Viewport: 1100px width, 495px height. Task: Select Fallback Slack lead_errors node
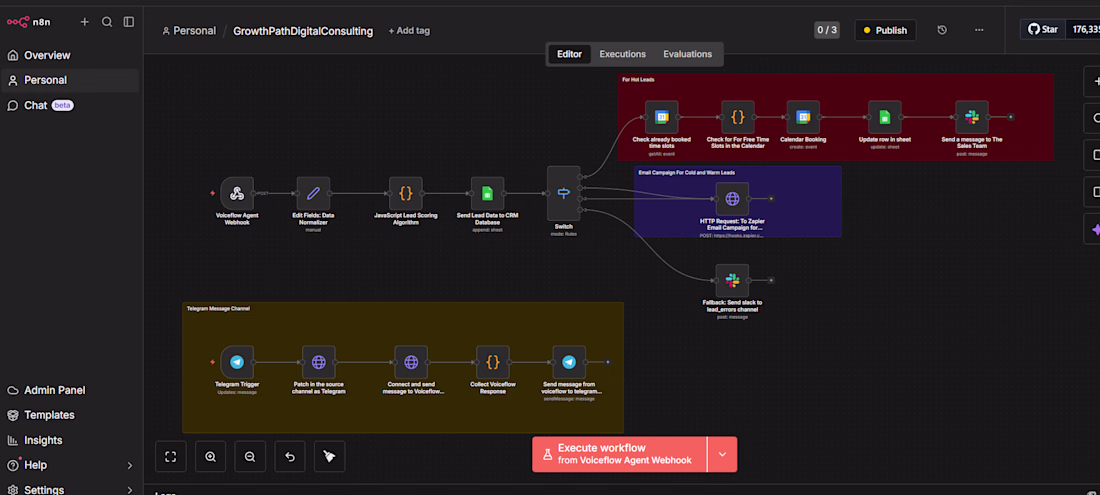coord(732,280)
